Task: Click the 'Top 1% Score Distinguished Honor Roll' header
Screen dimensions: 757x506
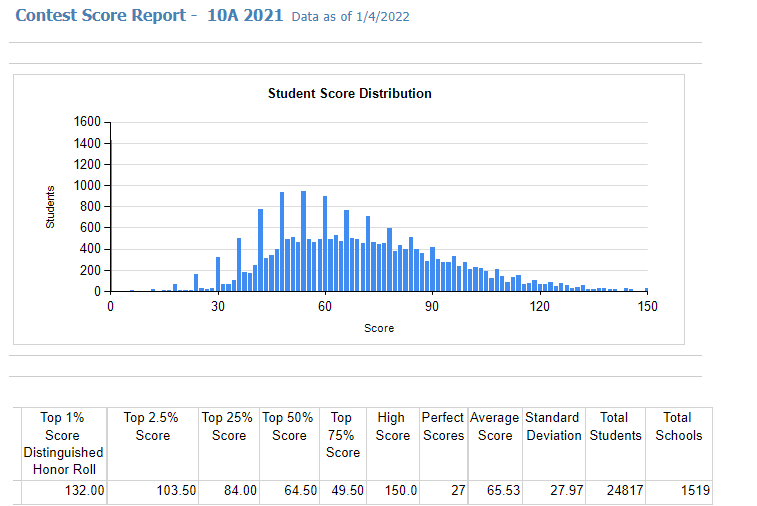Action: tap(63, 443)
